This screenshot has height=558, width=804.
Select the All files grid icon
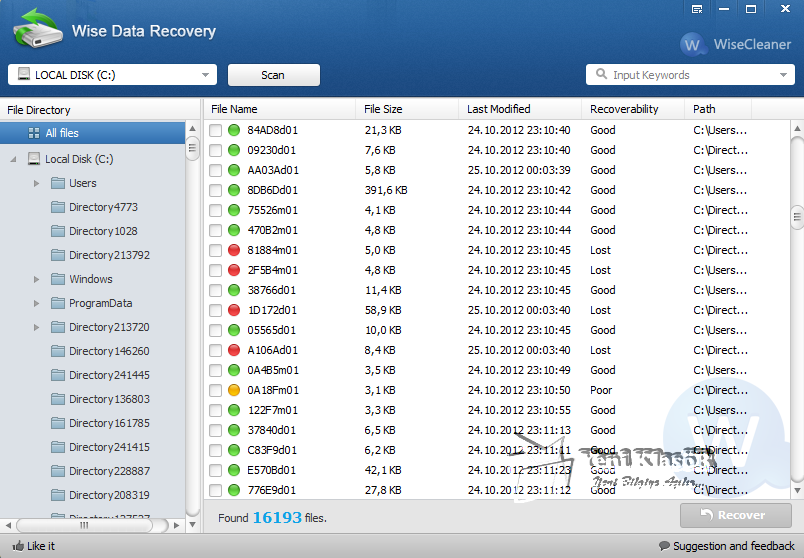[x=34, y=133]
